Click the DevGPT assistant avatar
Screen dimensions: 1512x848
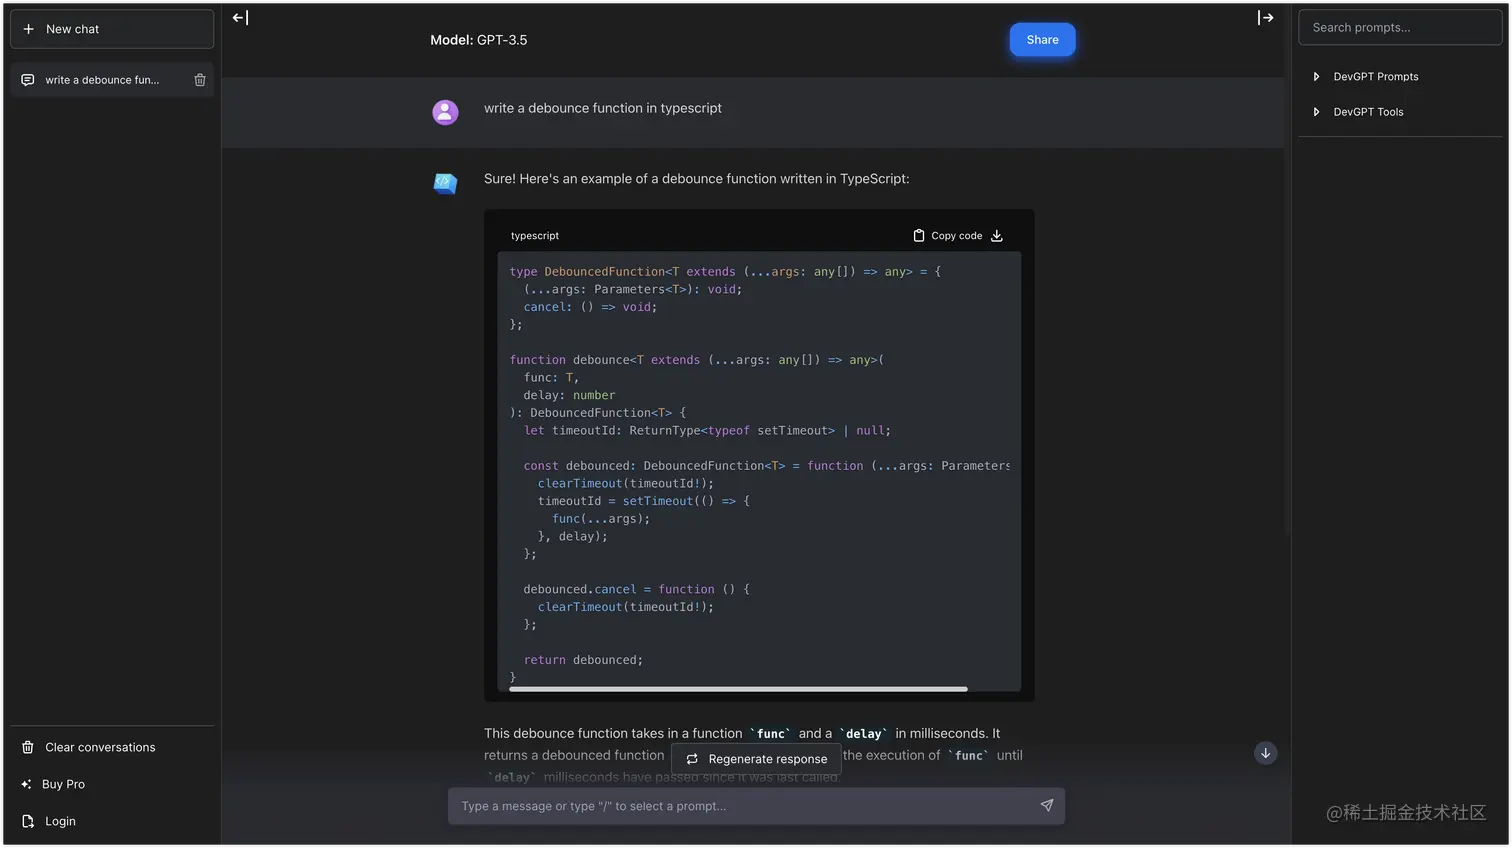(445, 183)
